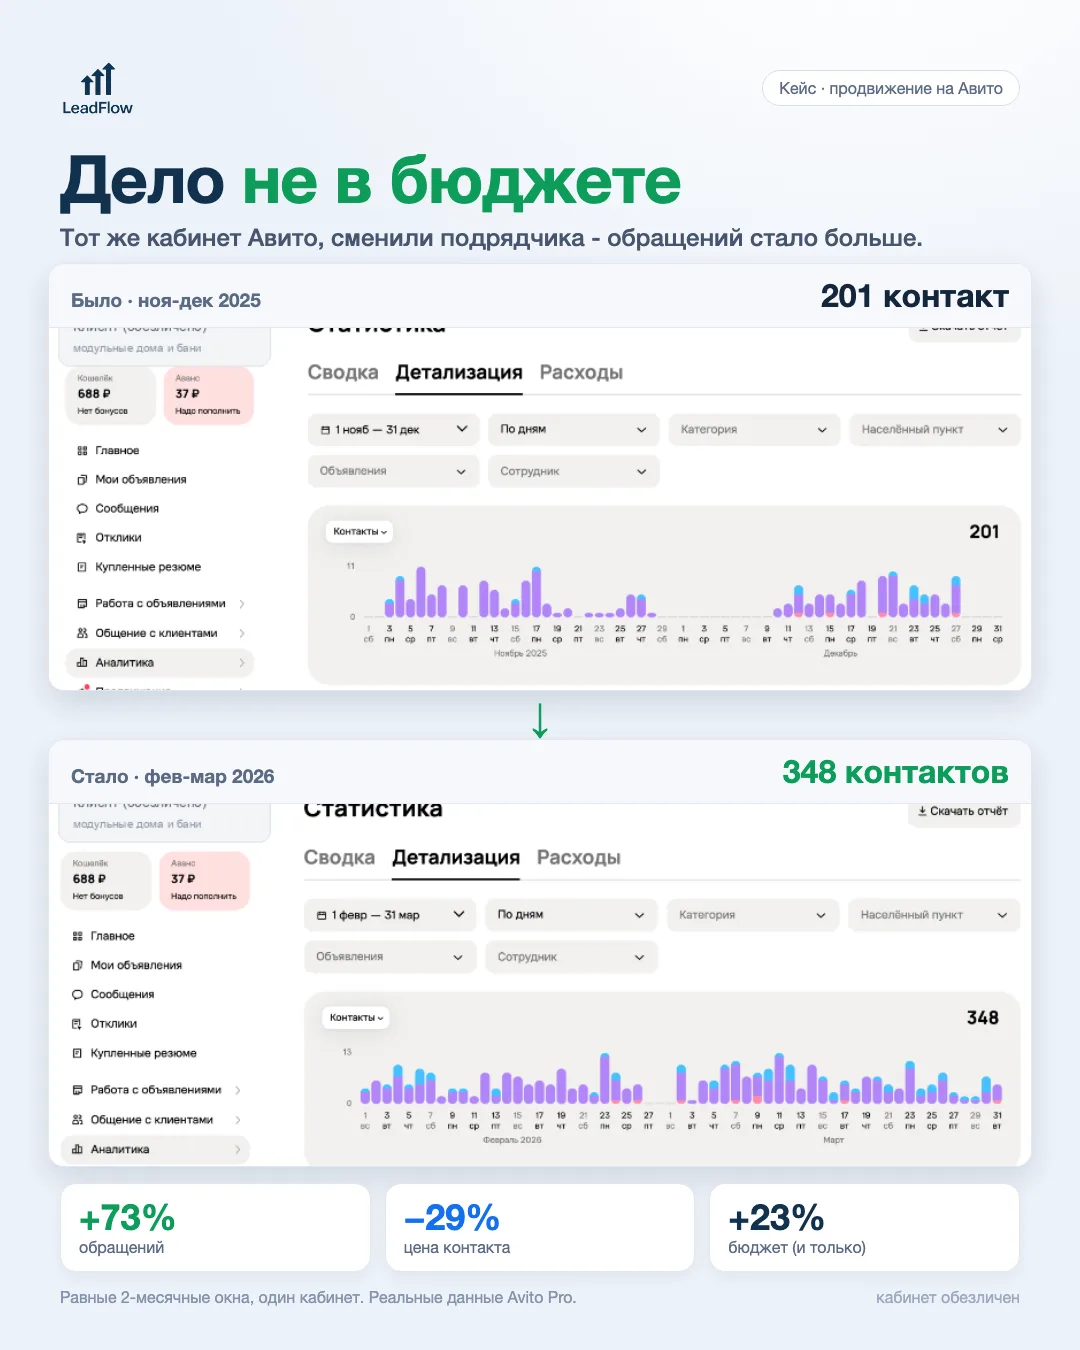Screen dimensions: 1080x1350
Task: Click the Аналитика chart icon in the Стало panel
Action: 77,1150
